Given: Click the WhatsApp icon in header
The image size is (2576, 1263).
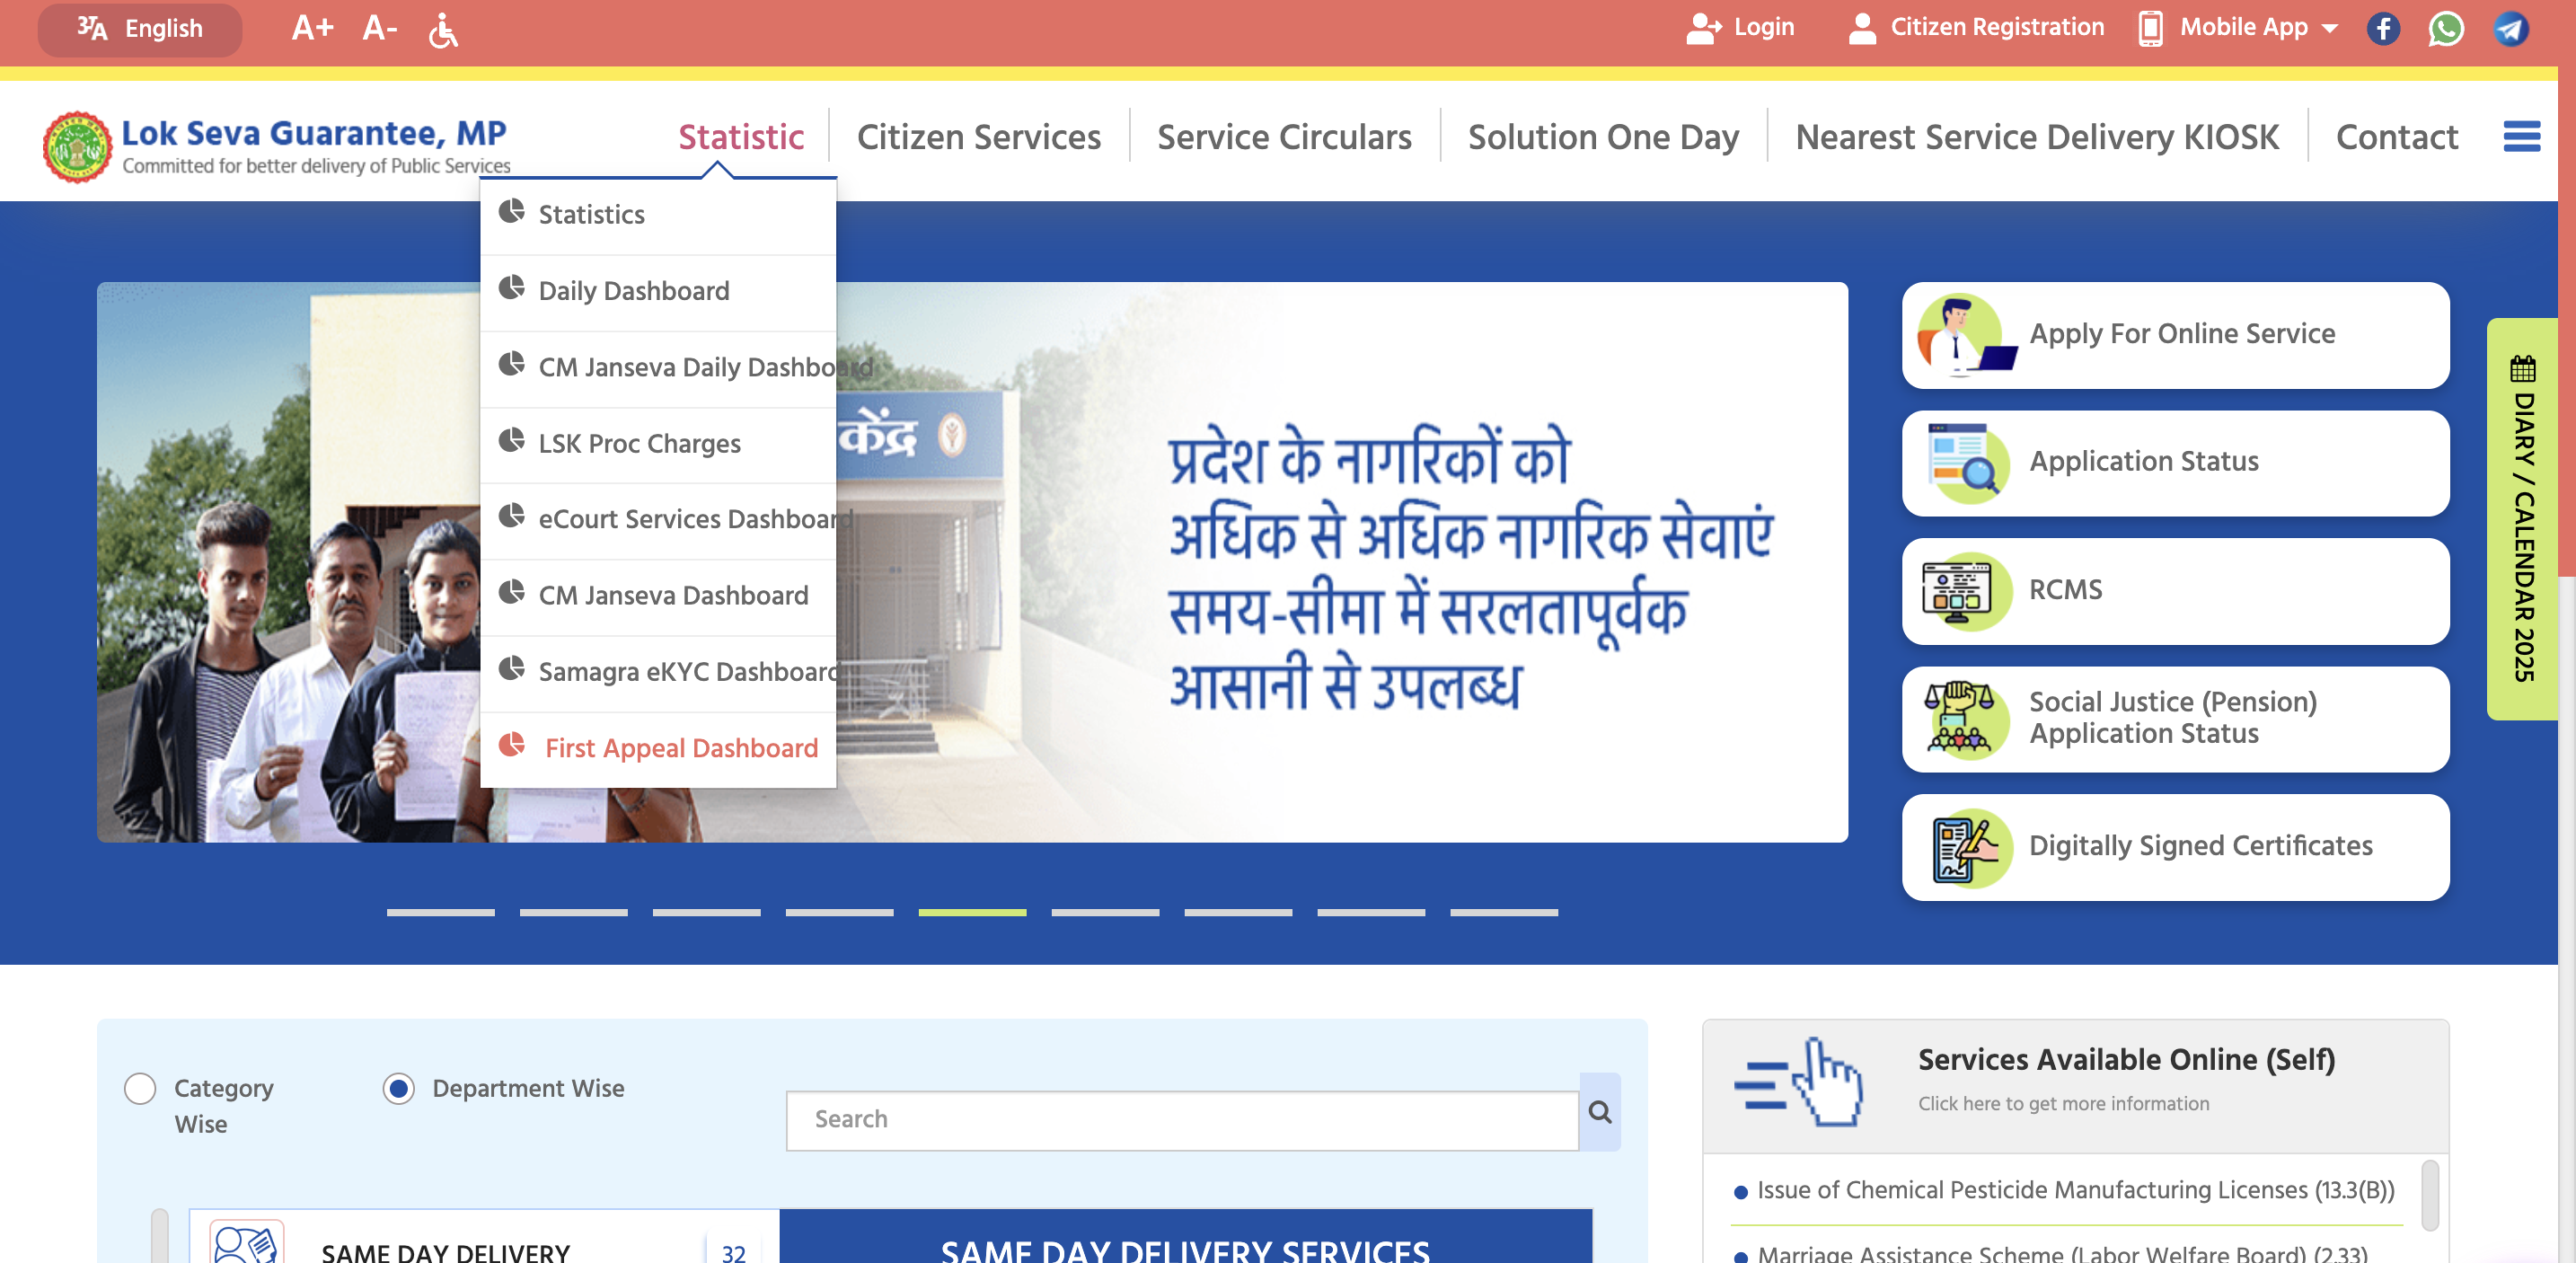Looking at the screenshot, I should [x=2445, y=28].
